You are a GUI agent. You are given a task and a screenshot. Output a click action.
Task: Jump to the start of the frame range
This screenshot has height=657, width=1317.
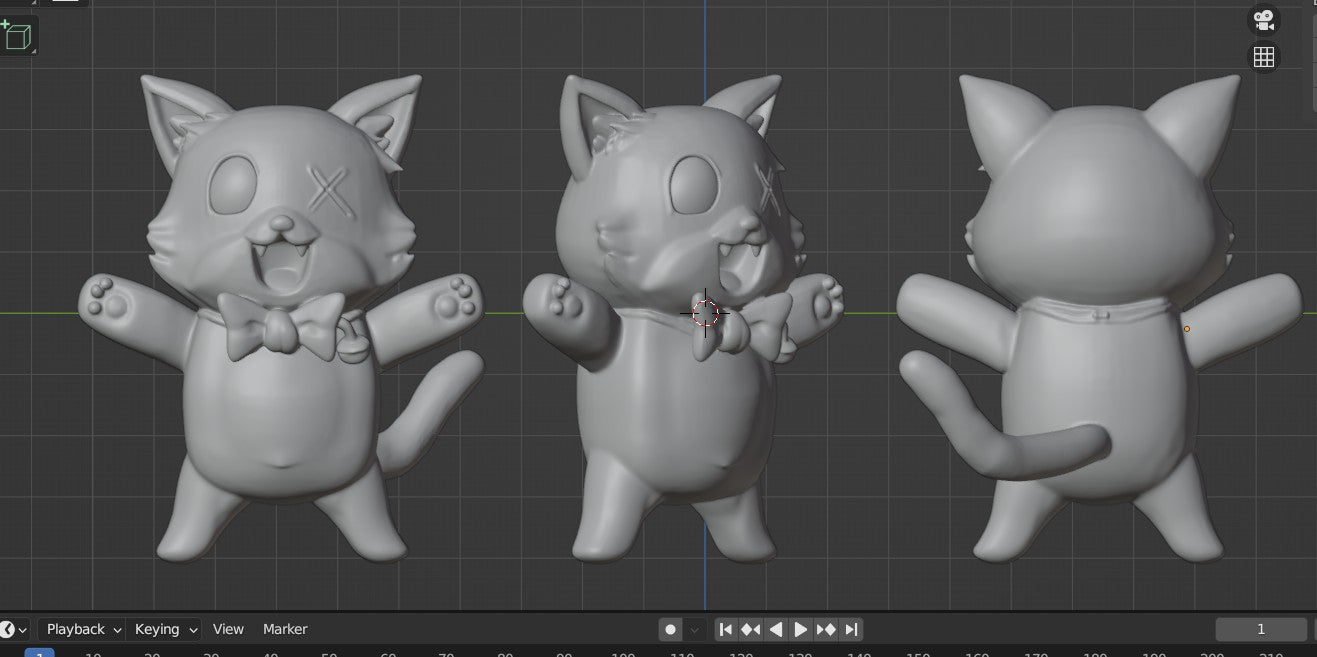tap(726, 629)
